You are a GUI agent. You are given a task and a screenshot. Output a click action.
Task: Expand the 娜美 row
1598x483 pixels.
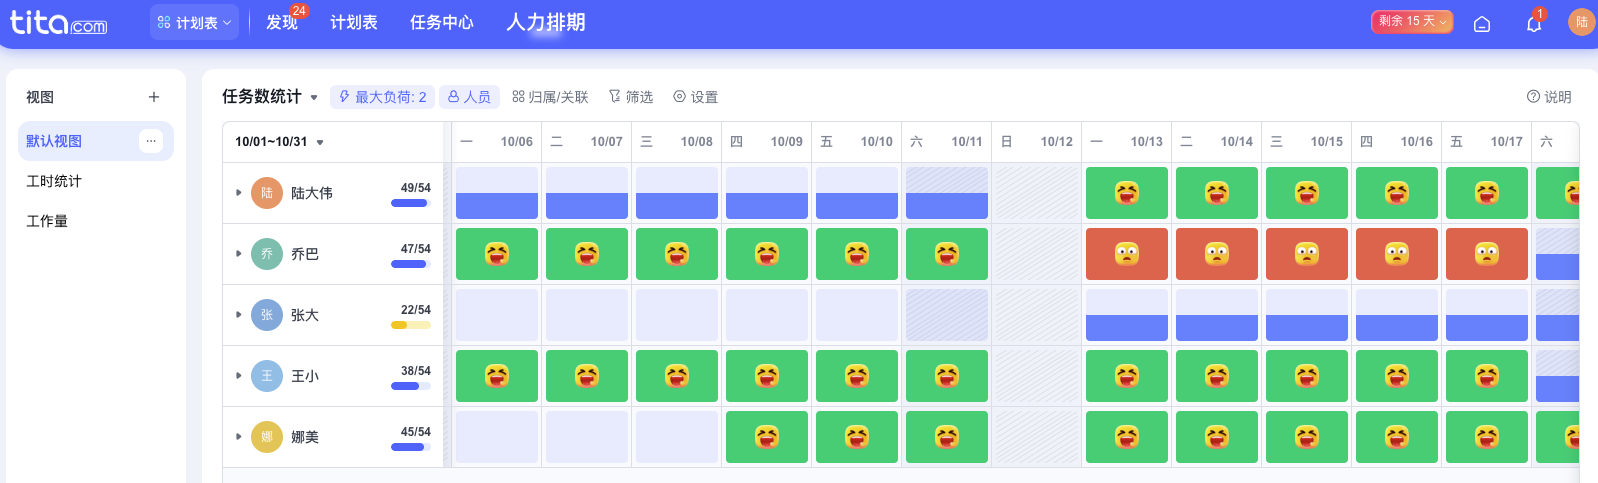(238, 437)
